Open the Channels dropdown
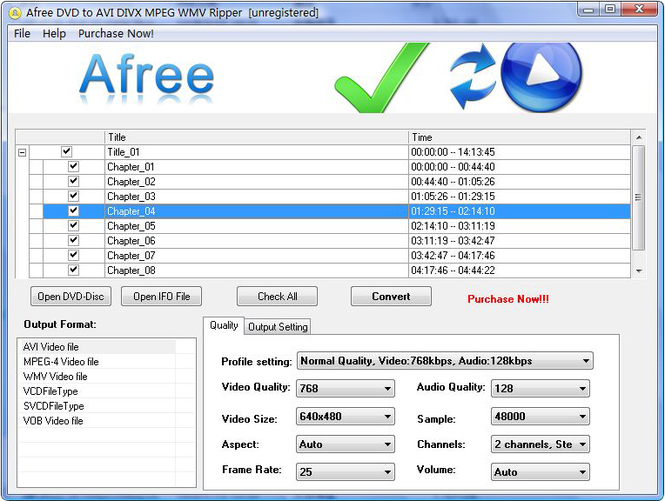 540,444
